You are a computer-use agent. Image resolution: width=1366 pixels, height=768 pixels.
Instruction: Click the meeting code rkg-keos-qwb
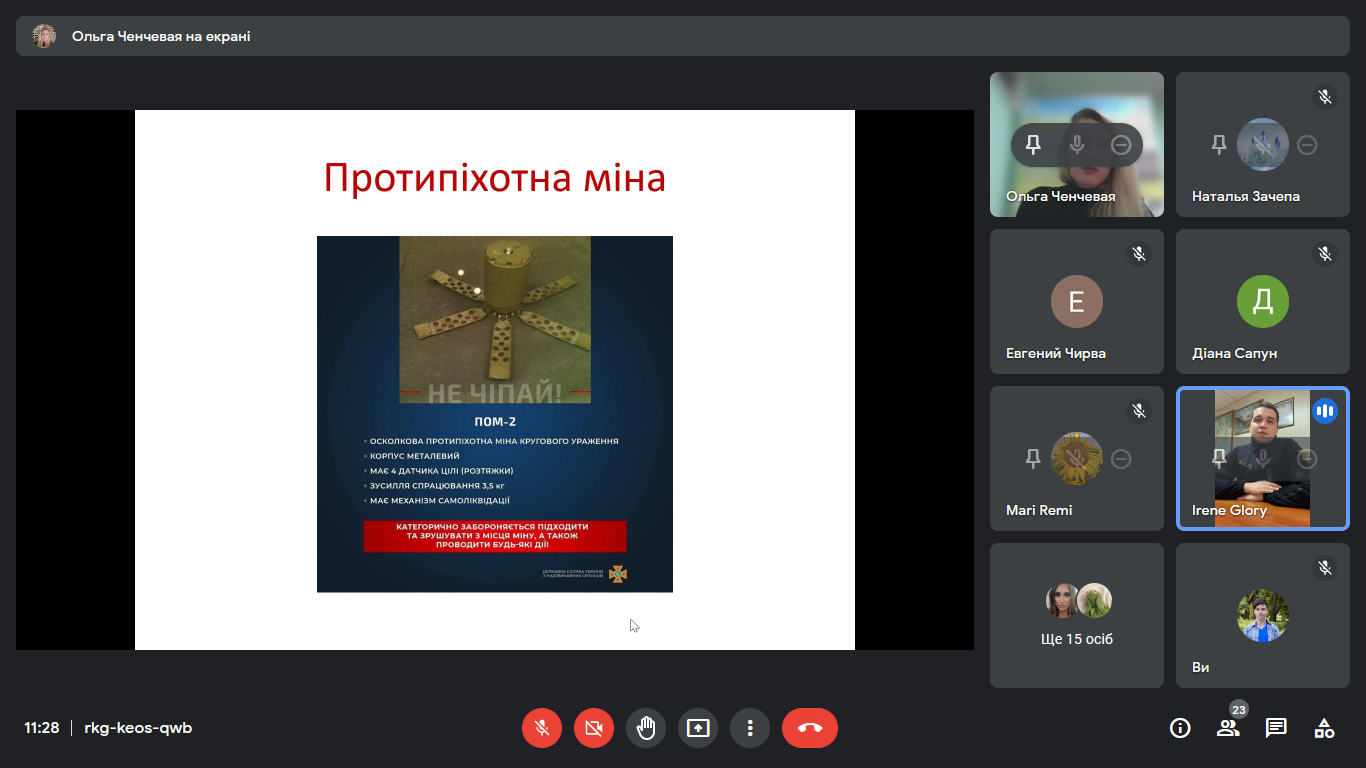(x=138, y=728)
